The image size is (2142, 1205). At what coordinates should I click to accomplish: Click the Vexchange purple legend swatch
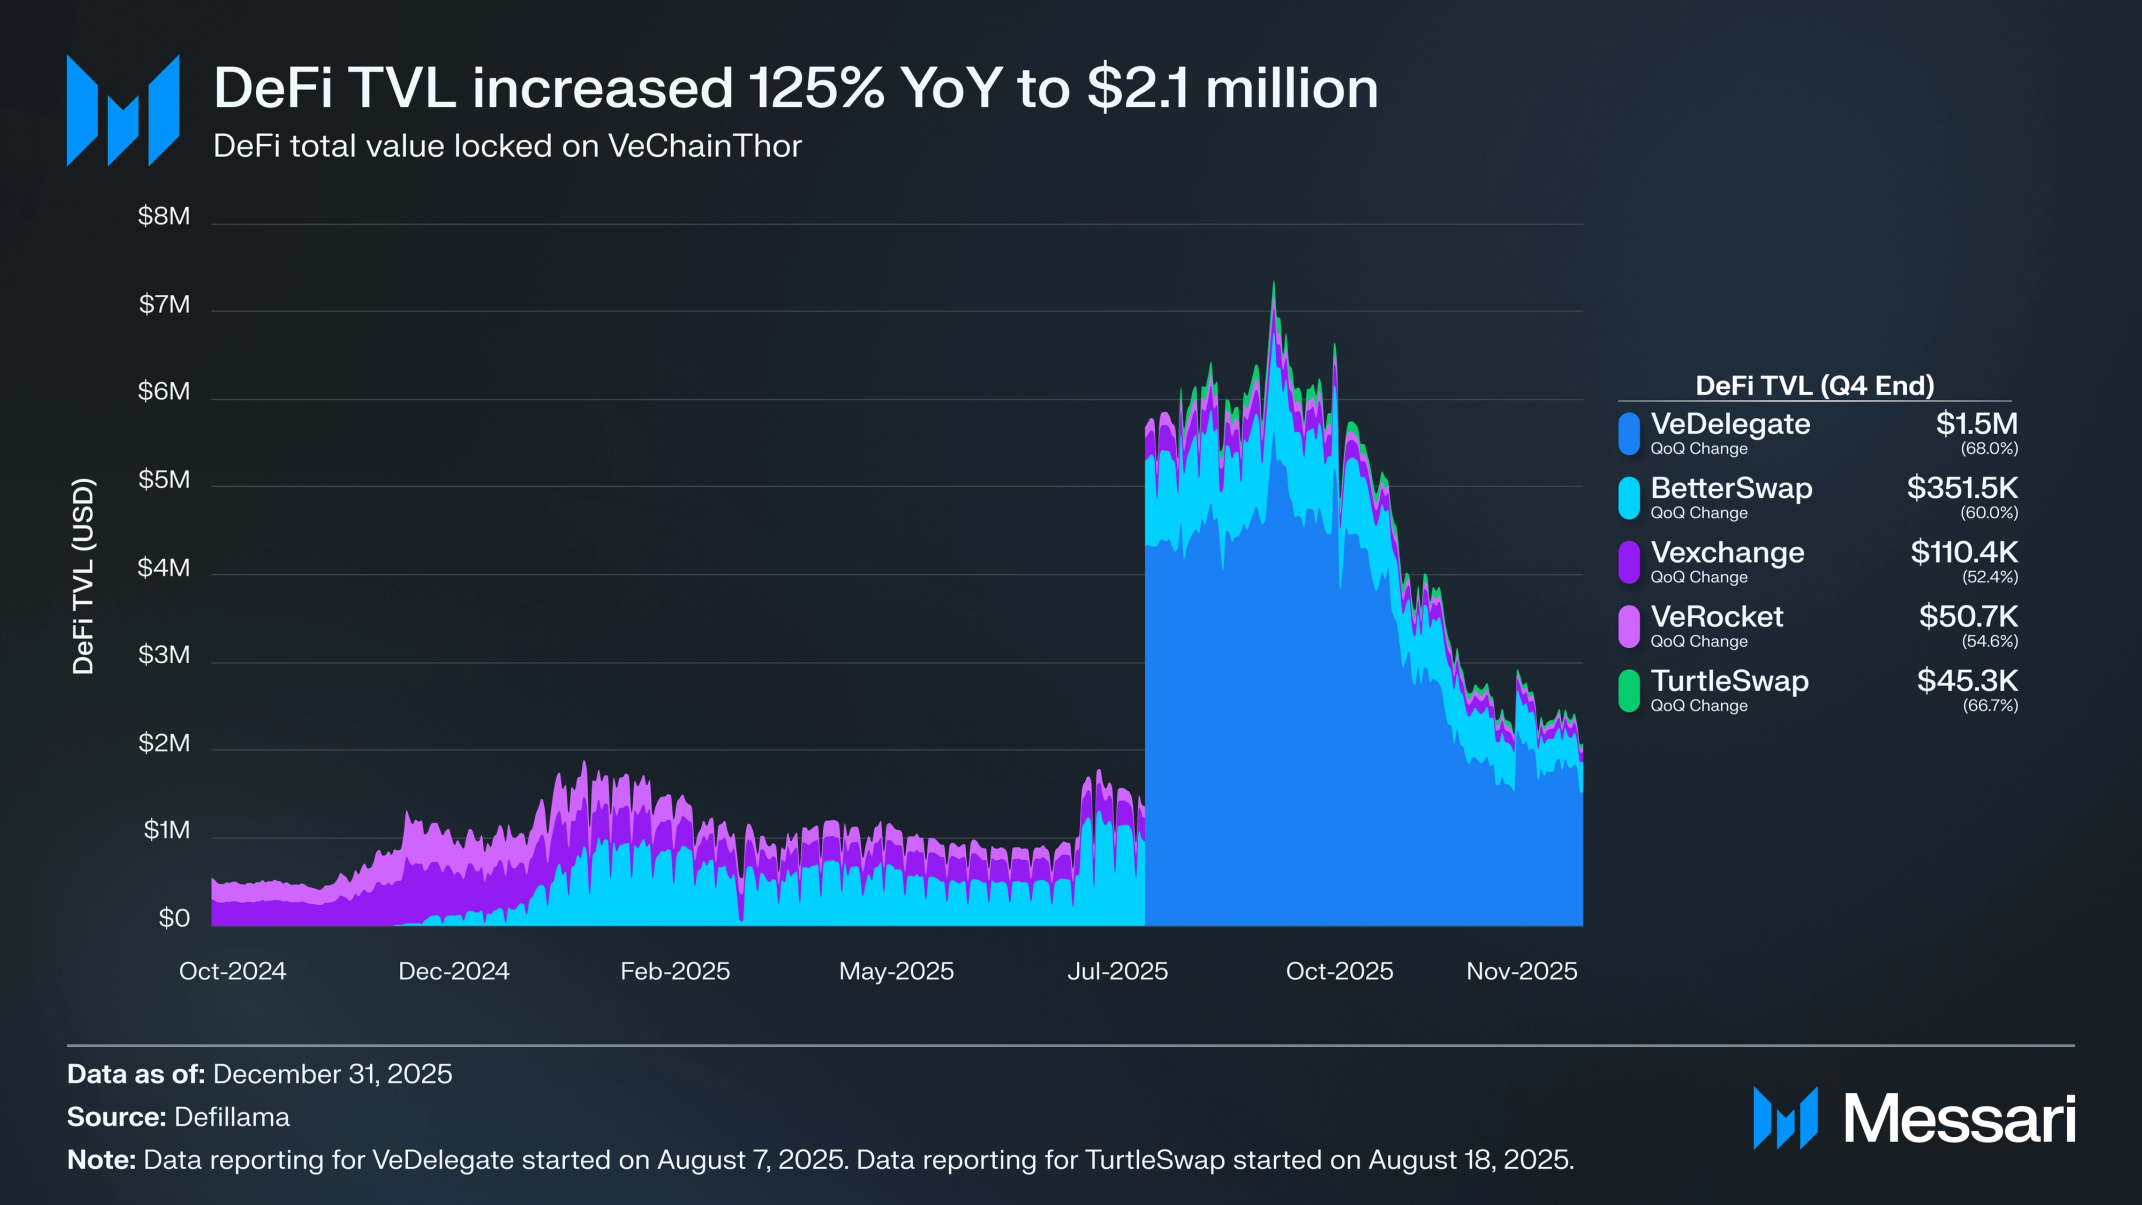pos(1629,562)
